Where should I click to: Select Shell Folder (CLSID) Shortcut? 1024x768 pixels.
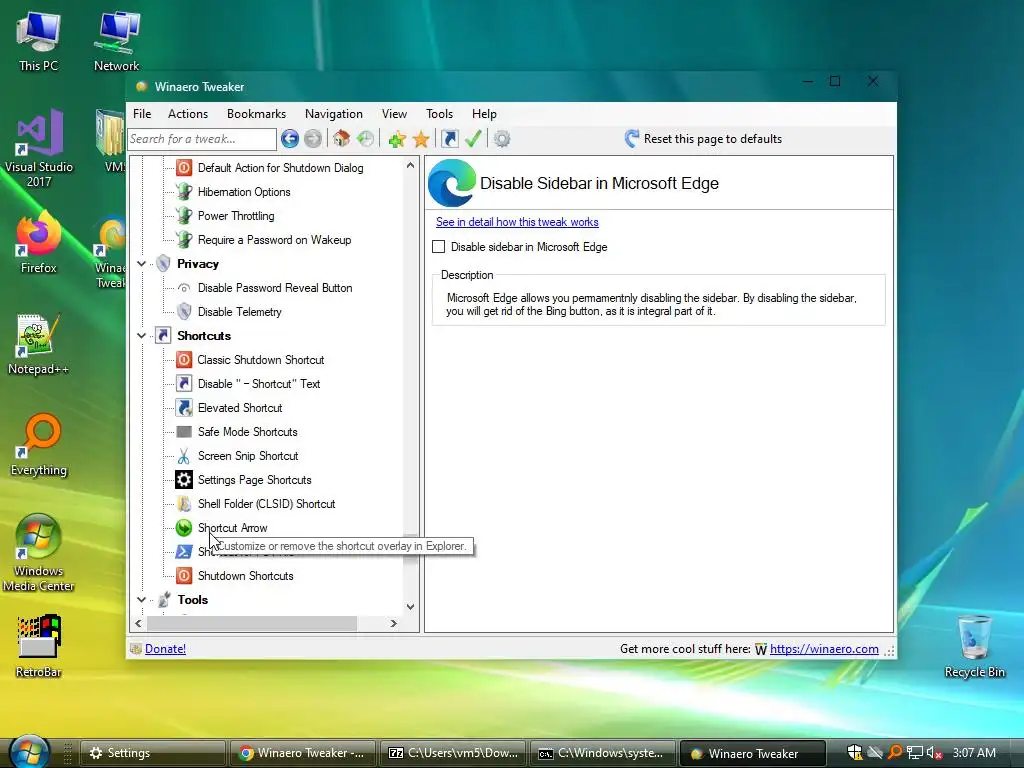(x=266, y=504)
